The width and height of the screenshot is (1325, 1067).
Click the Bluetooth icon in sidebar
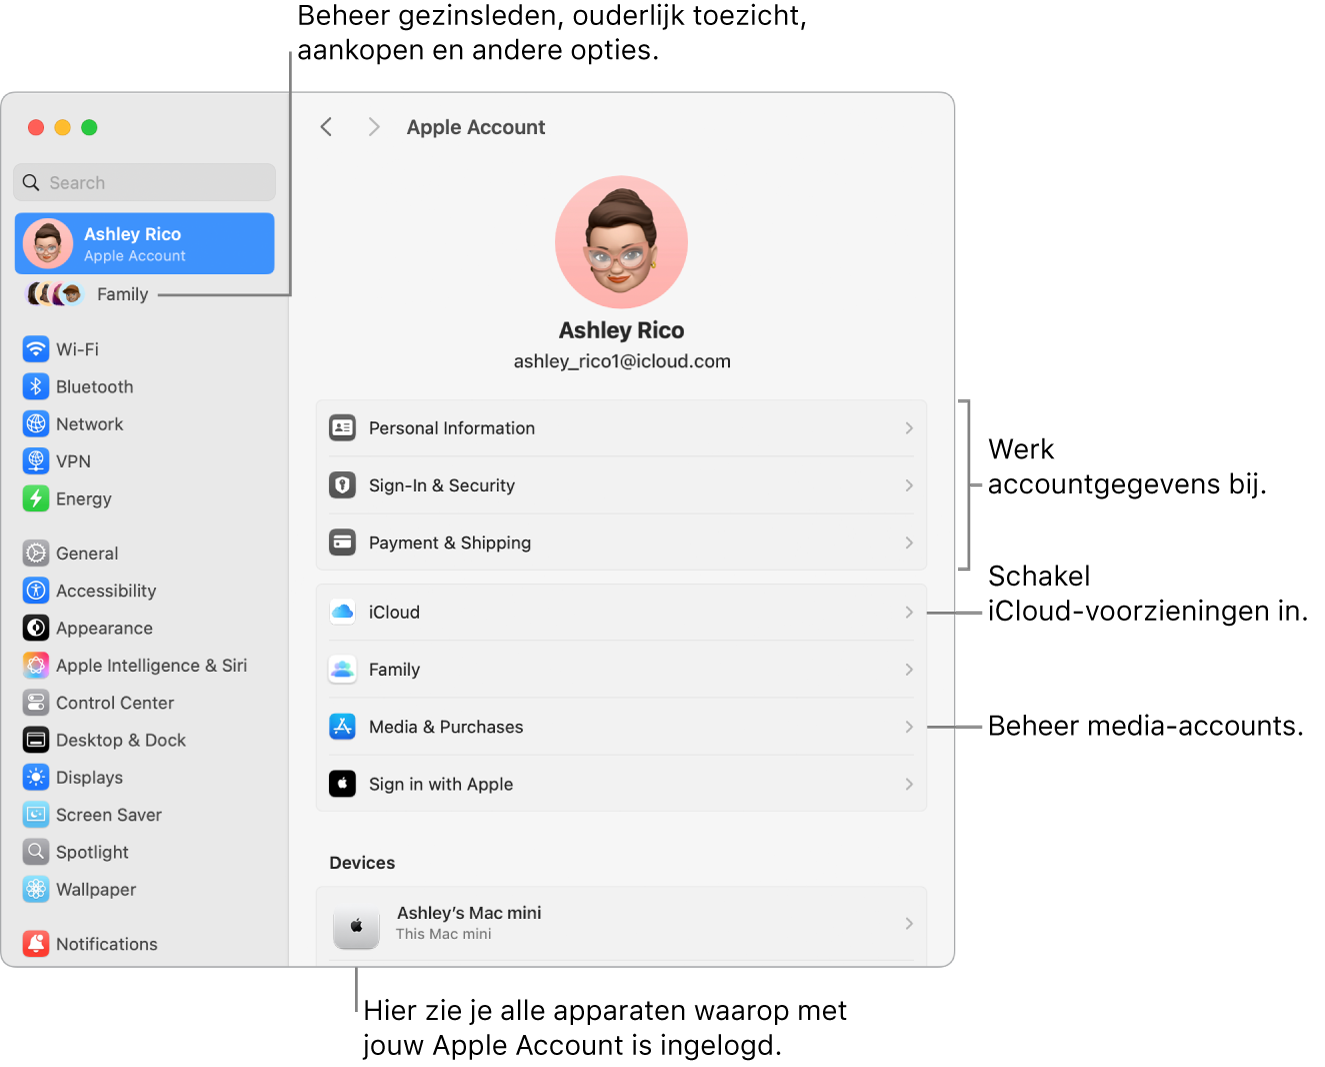point(36,386)
